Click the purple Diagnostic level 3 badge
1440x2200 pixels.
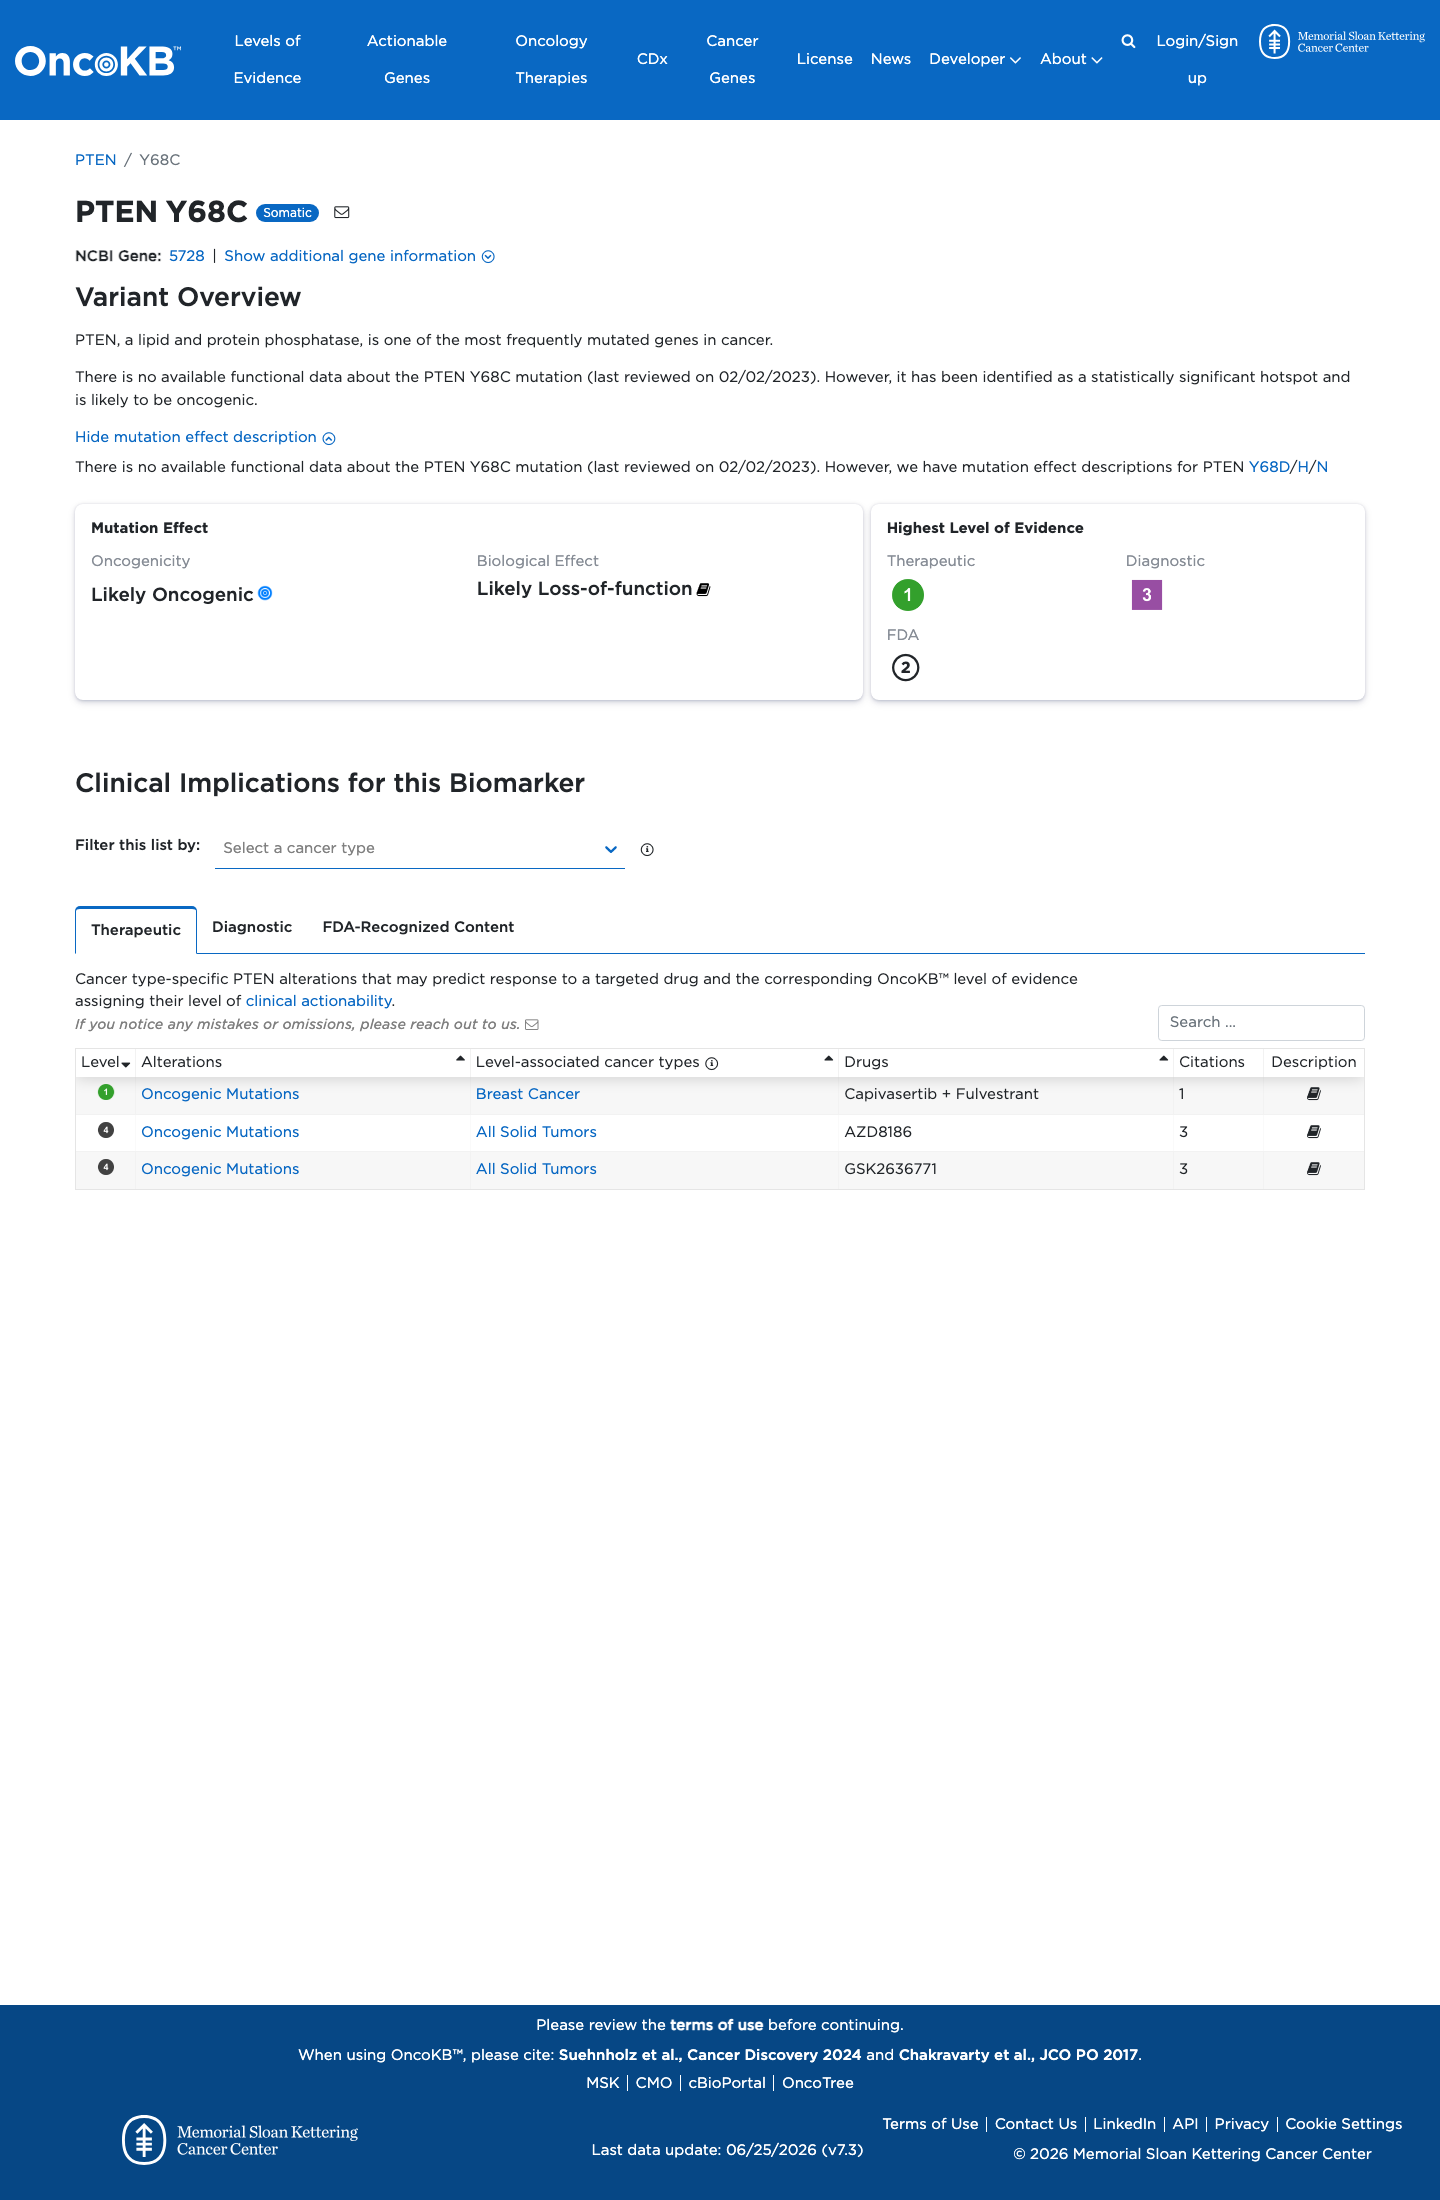click(x=1146, y=595)
